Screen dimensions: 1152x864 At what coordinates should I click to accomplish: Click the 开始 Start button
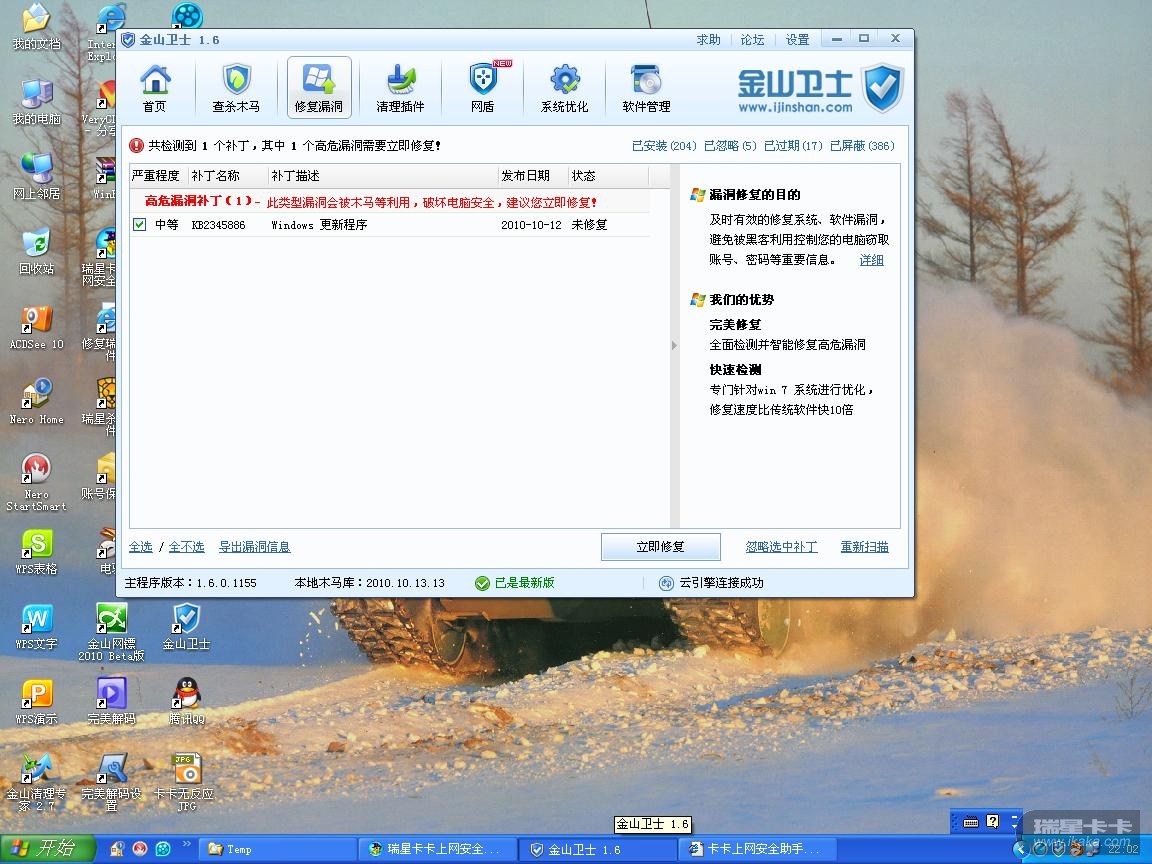tap(47, 849)
